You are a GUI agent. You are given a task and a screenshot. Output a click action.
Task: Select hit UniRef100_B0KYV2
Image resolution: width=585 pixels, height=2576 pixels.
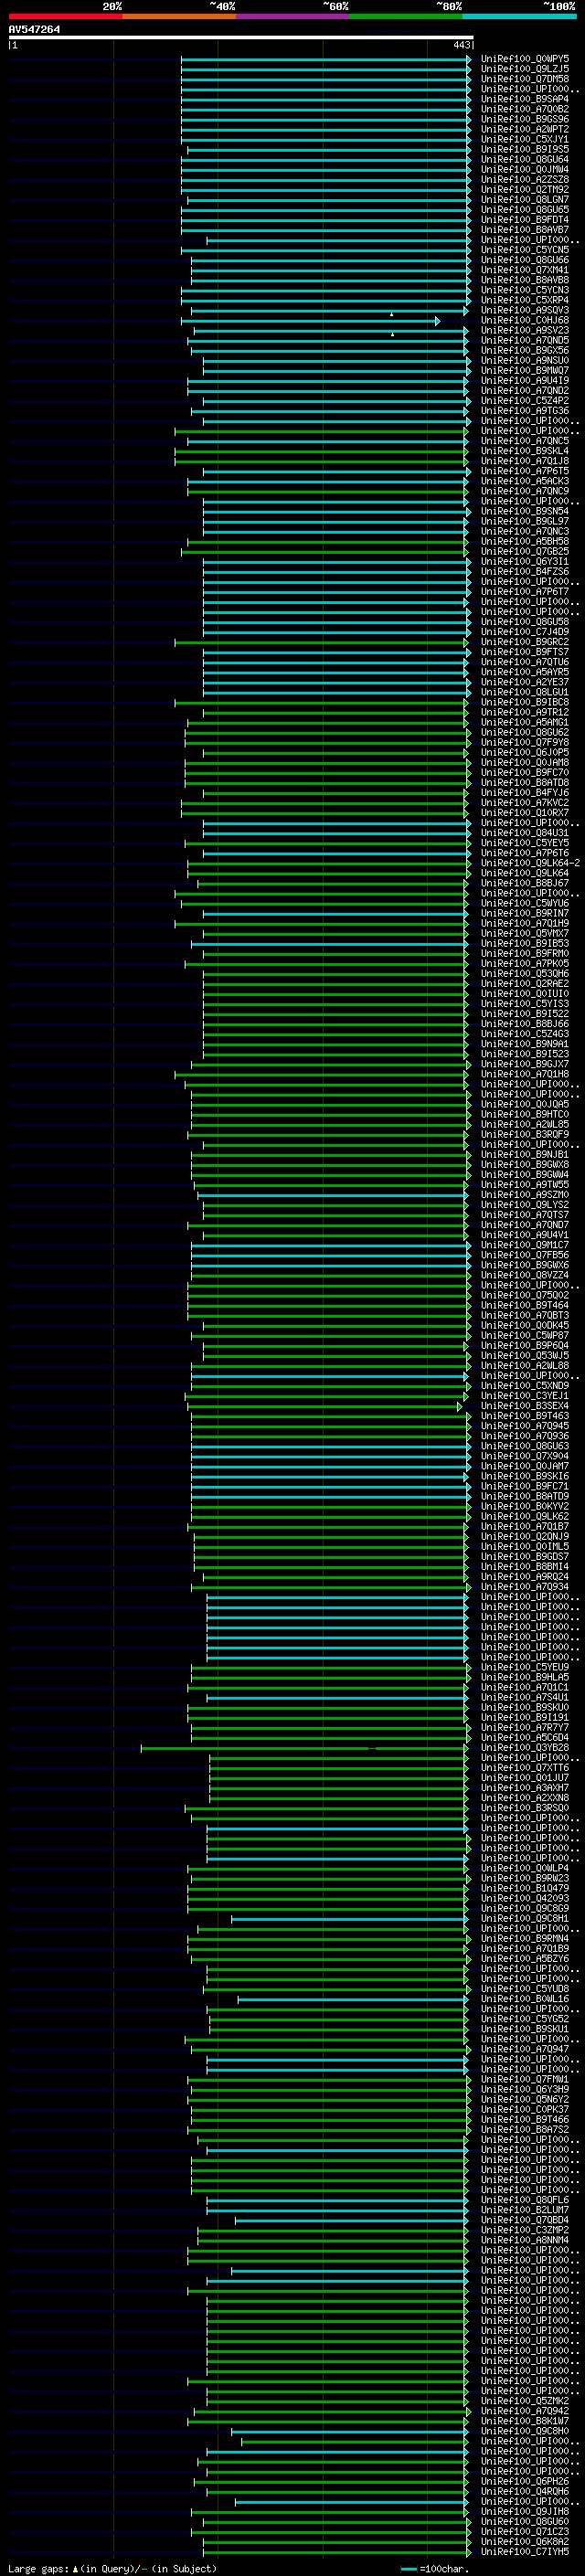point(525,1506)
